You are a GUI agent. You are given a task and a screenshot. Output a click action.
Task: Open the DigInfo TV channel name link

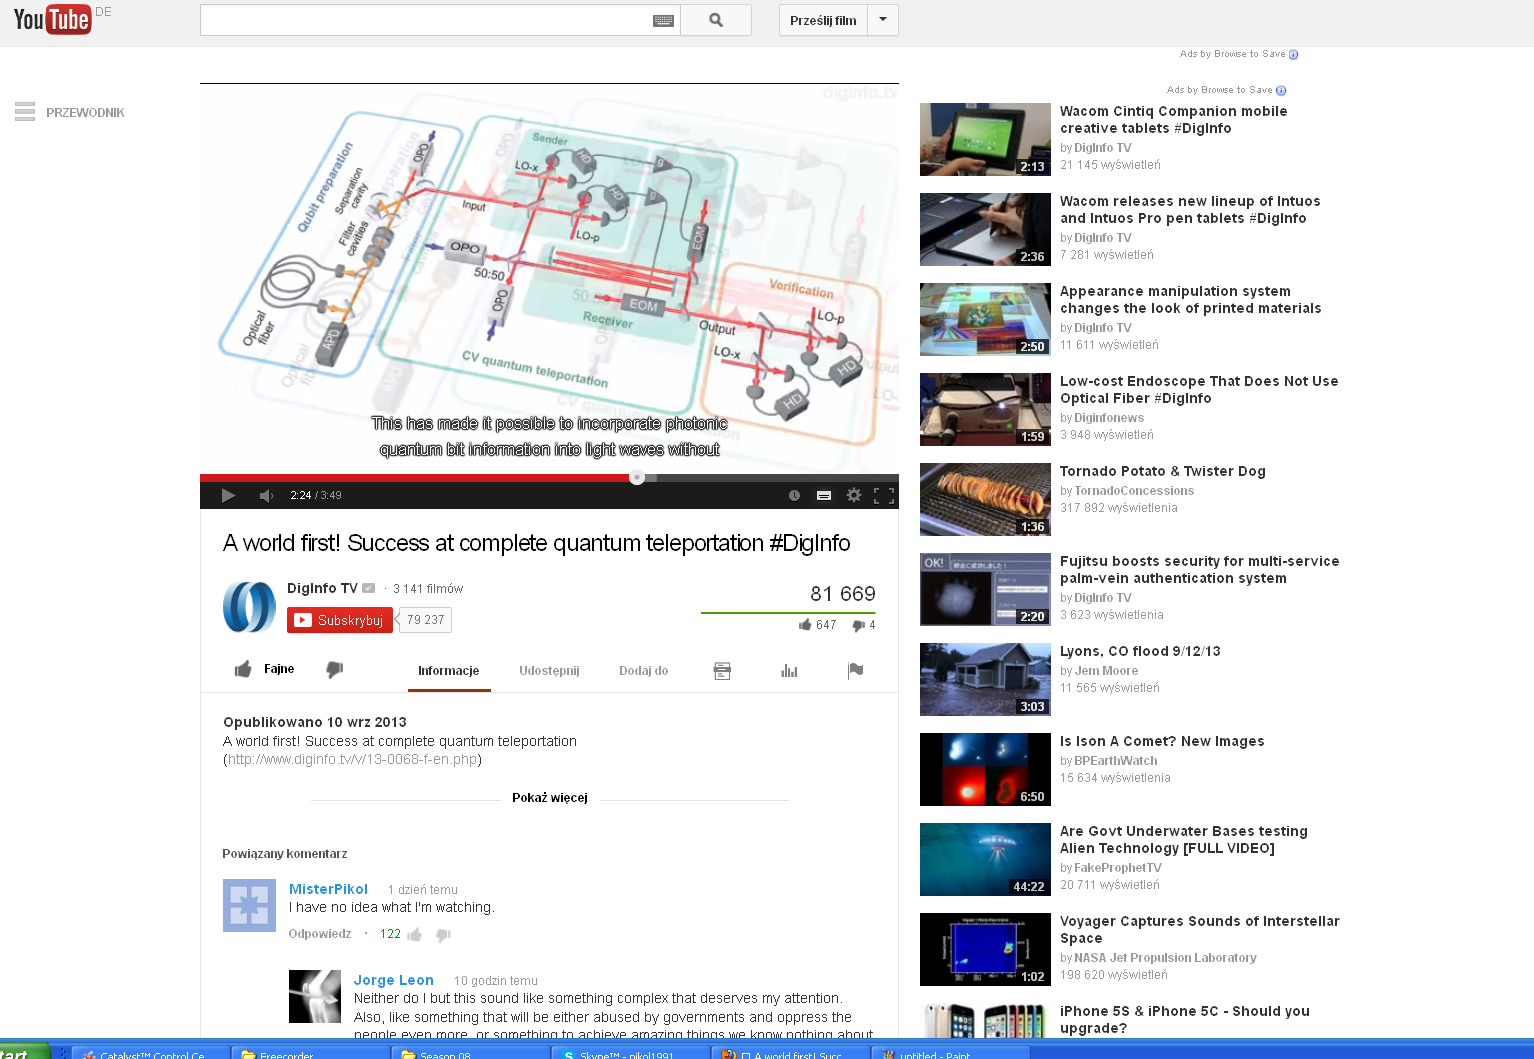coord(322,588)
